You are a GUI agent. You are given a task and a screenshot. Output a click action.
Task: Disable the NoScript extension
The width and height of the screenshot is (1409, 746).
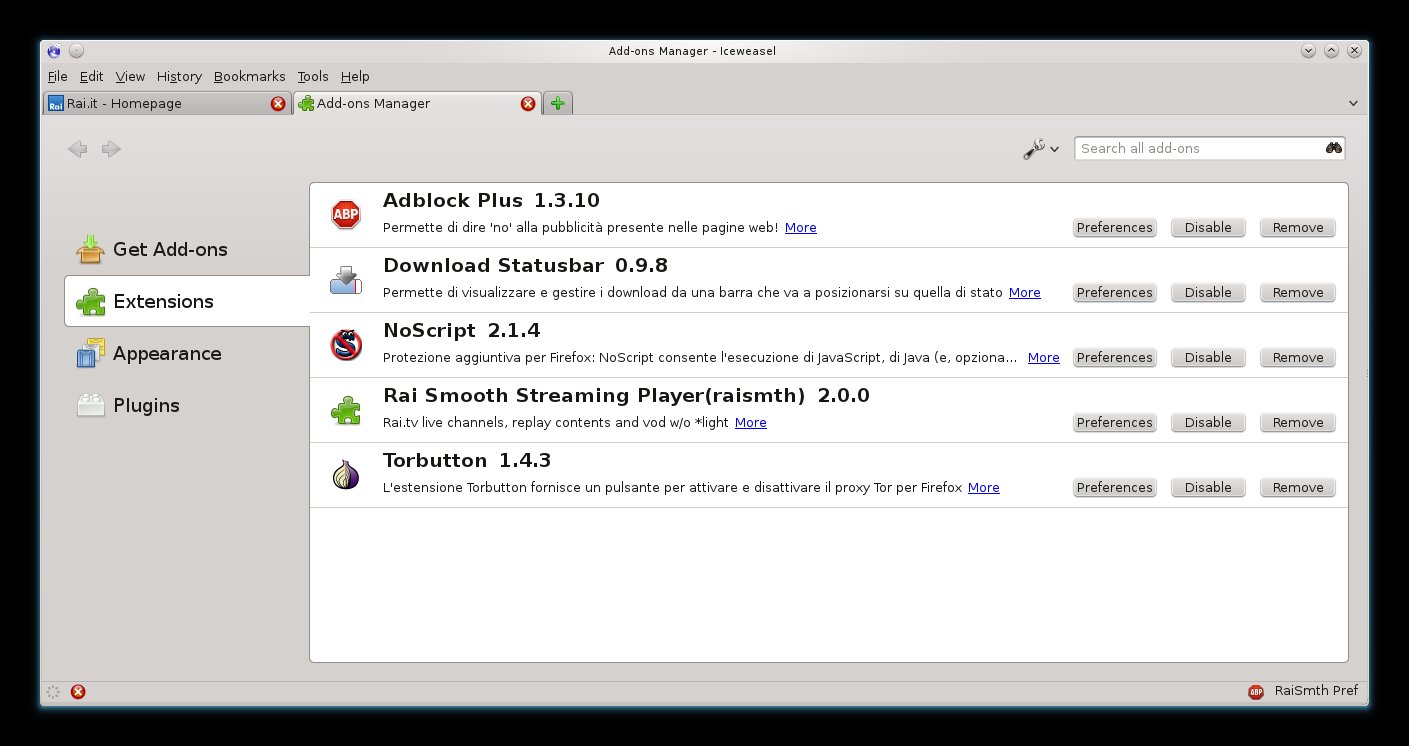click(x=1208, y=358)
